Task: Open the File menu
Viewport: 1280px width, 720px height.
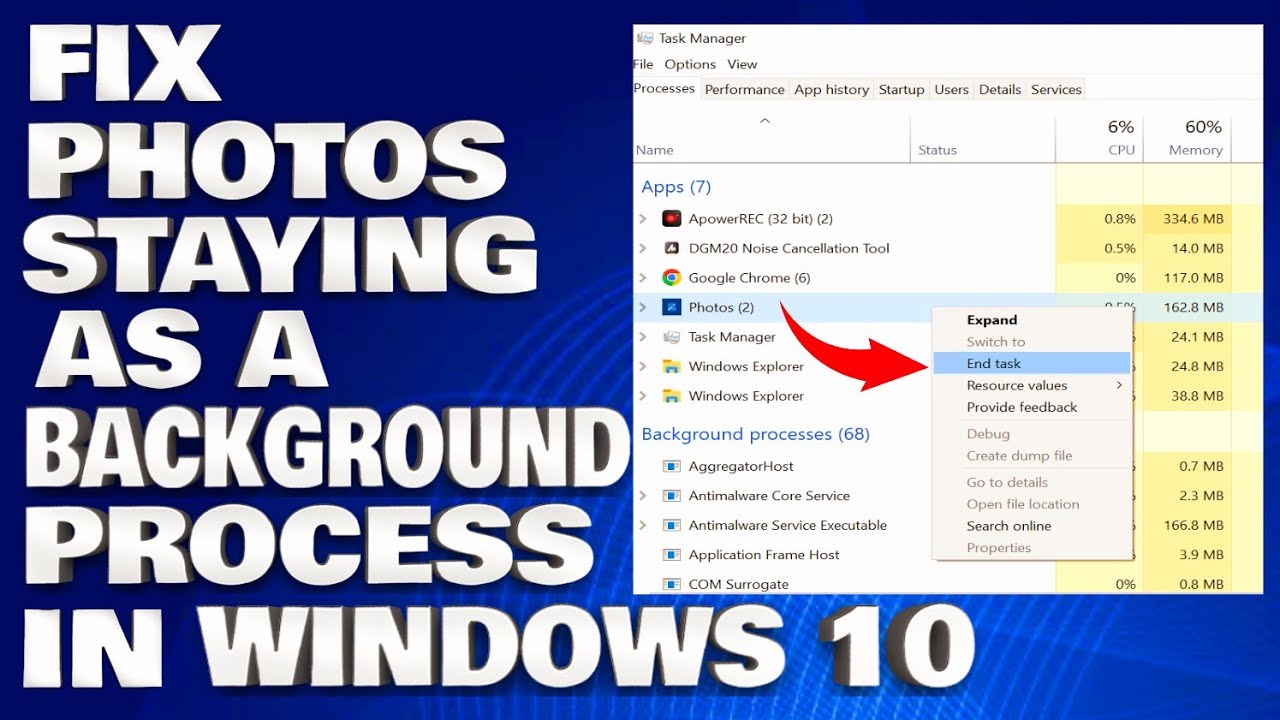Action: tap(643, 64)
